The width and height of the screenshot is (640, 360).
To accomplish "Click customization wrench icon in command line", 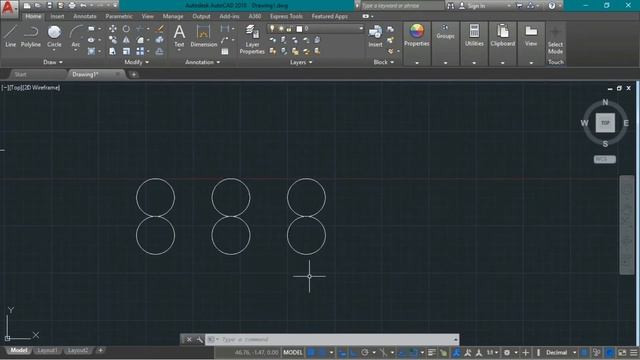I will click(x=199, y=340).
